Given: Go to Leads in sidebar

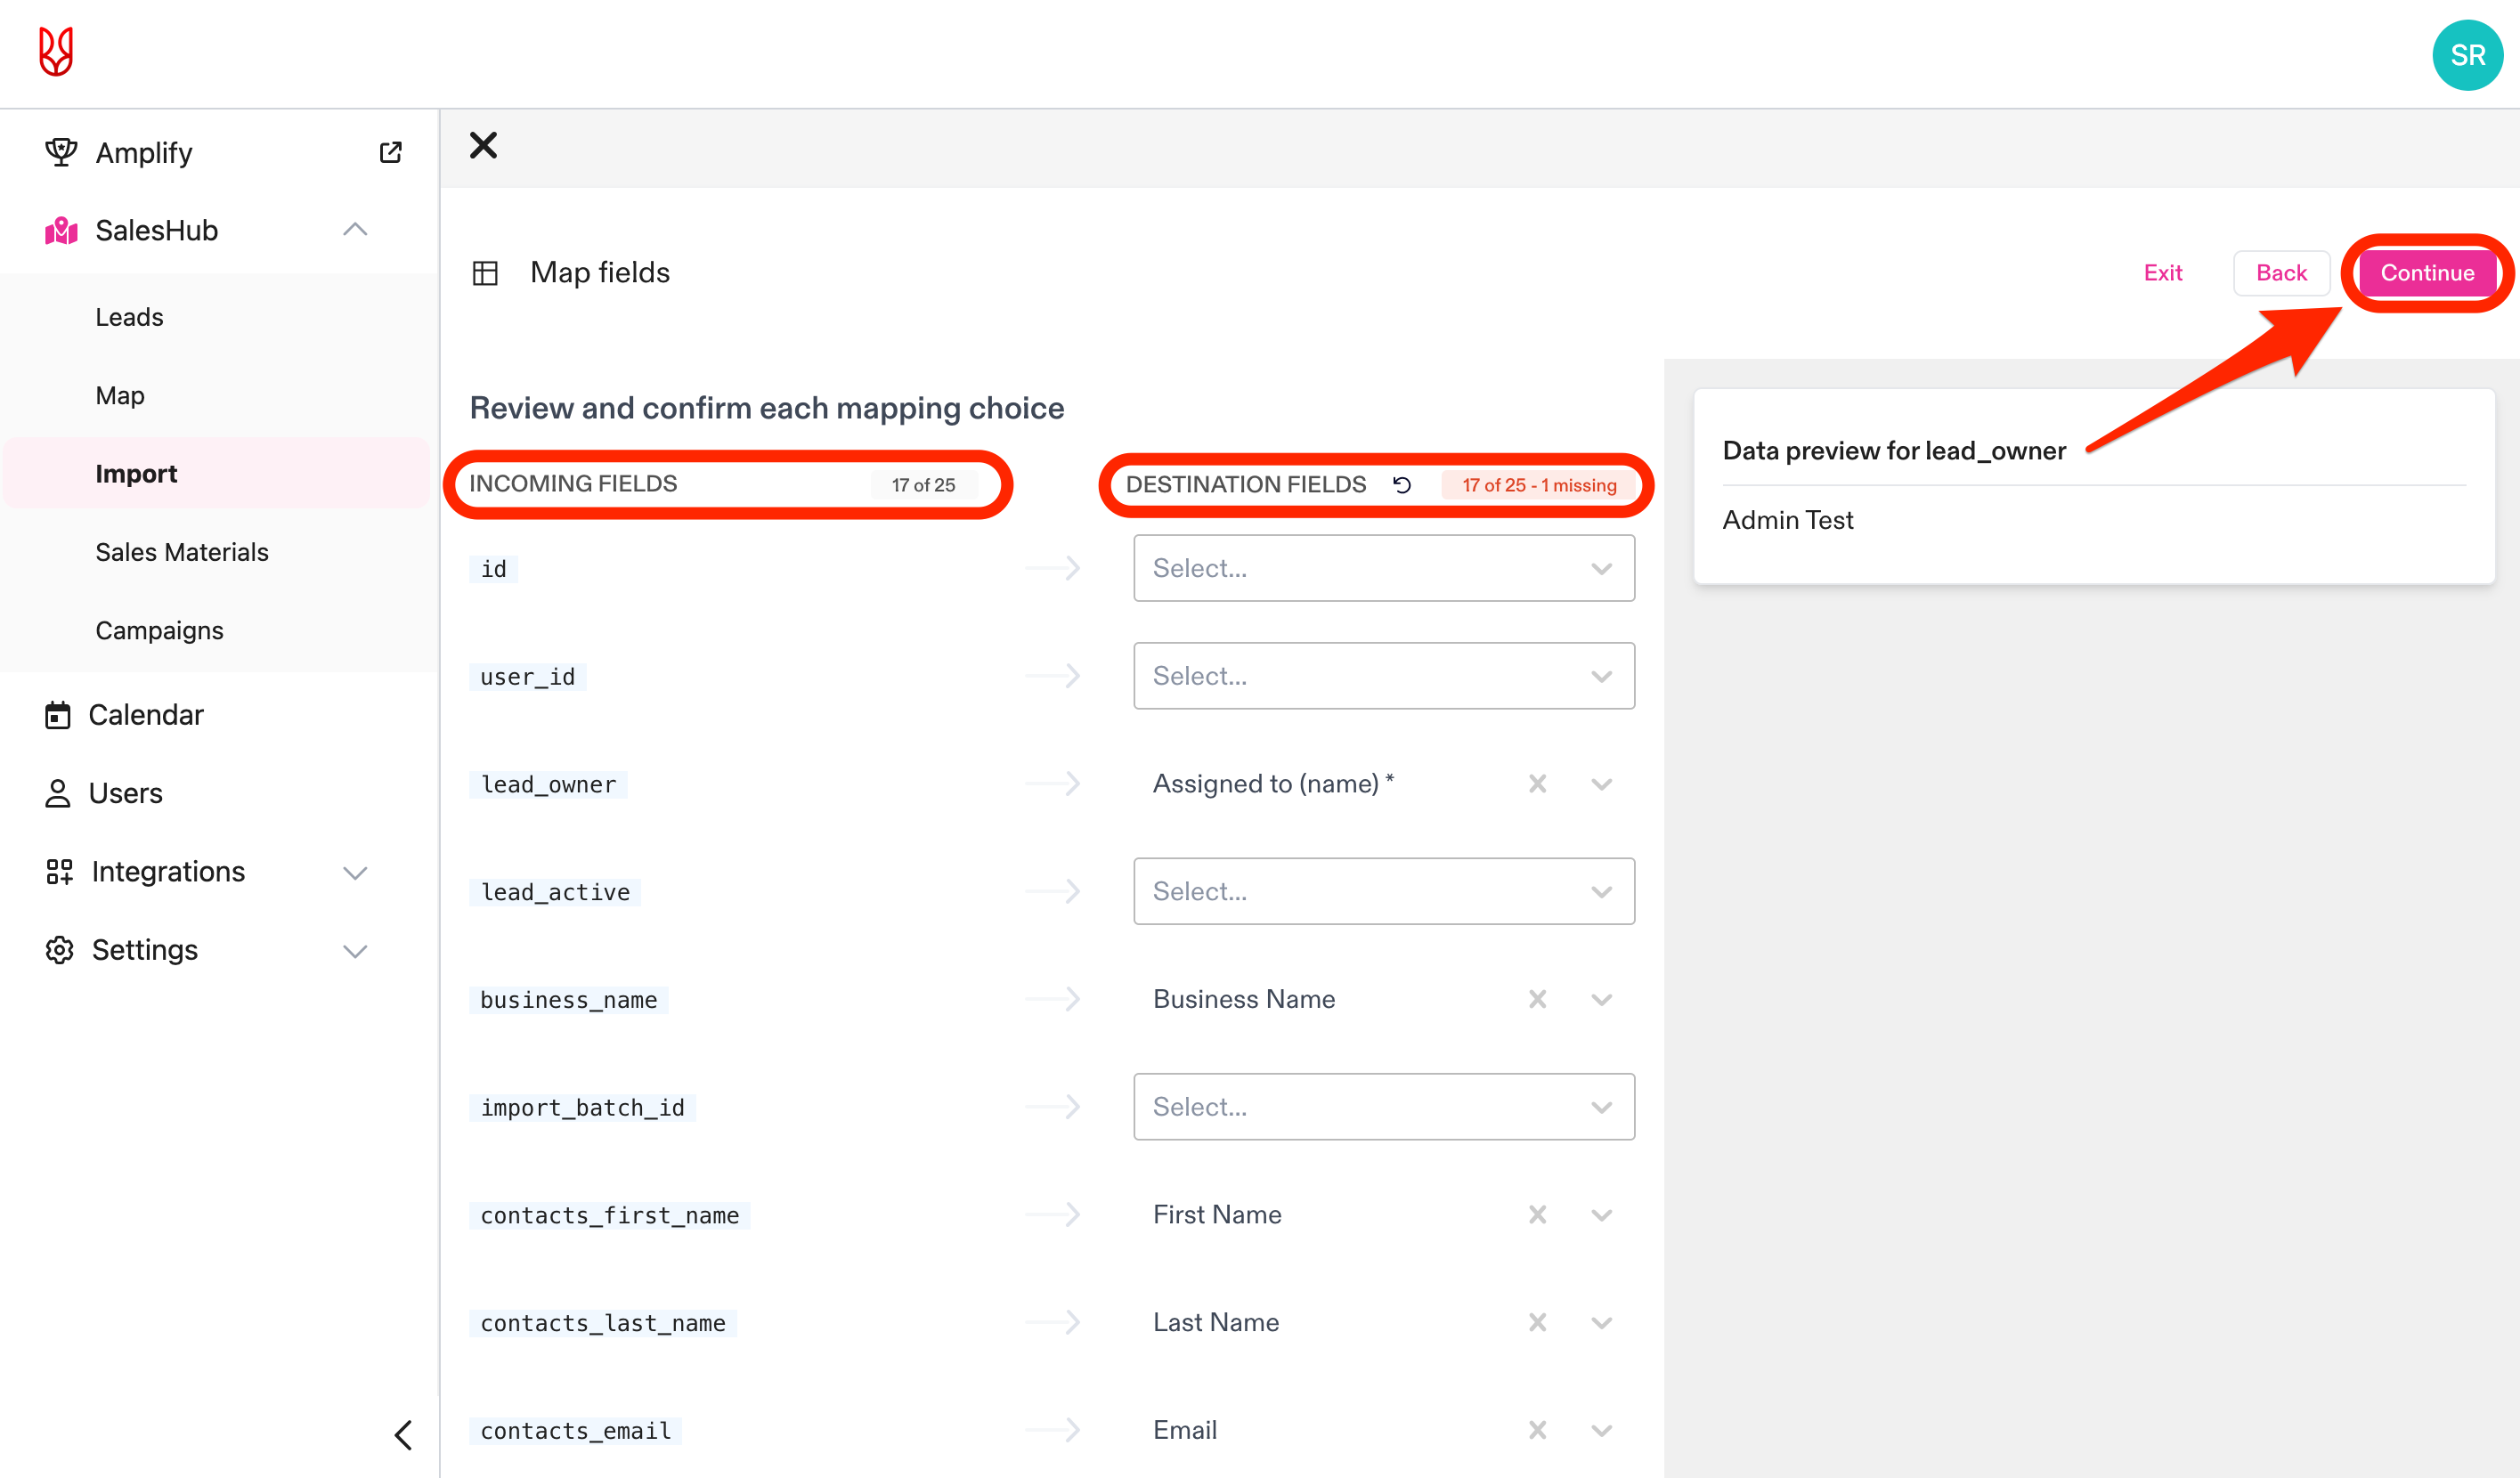Looking at the screenshot, I should tap(129, 317).
